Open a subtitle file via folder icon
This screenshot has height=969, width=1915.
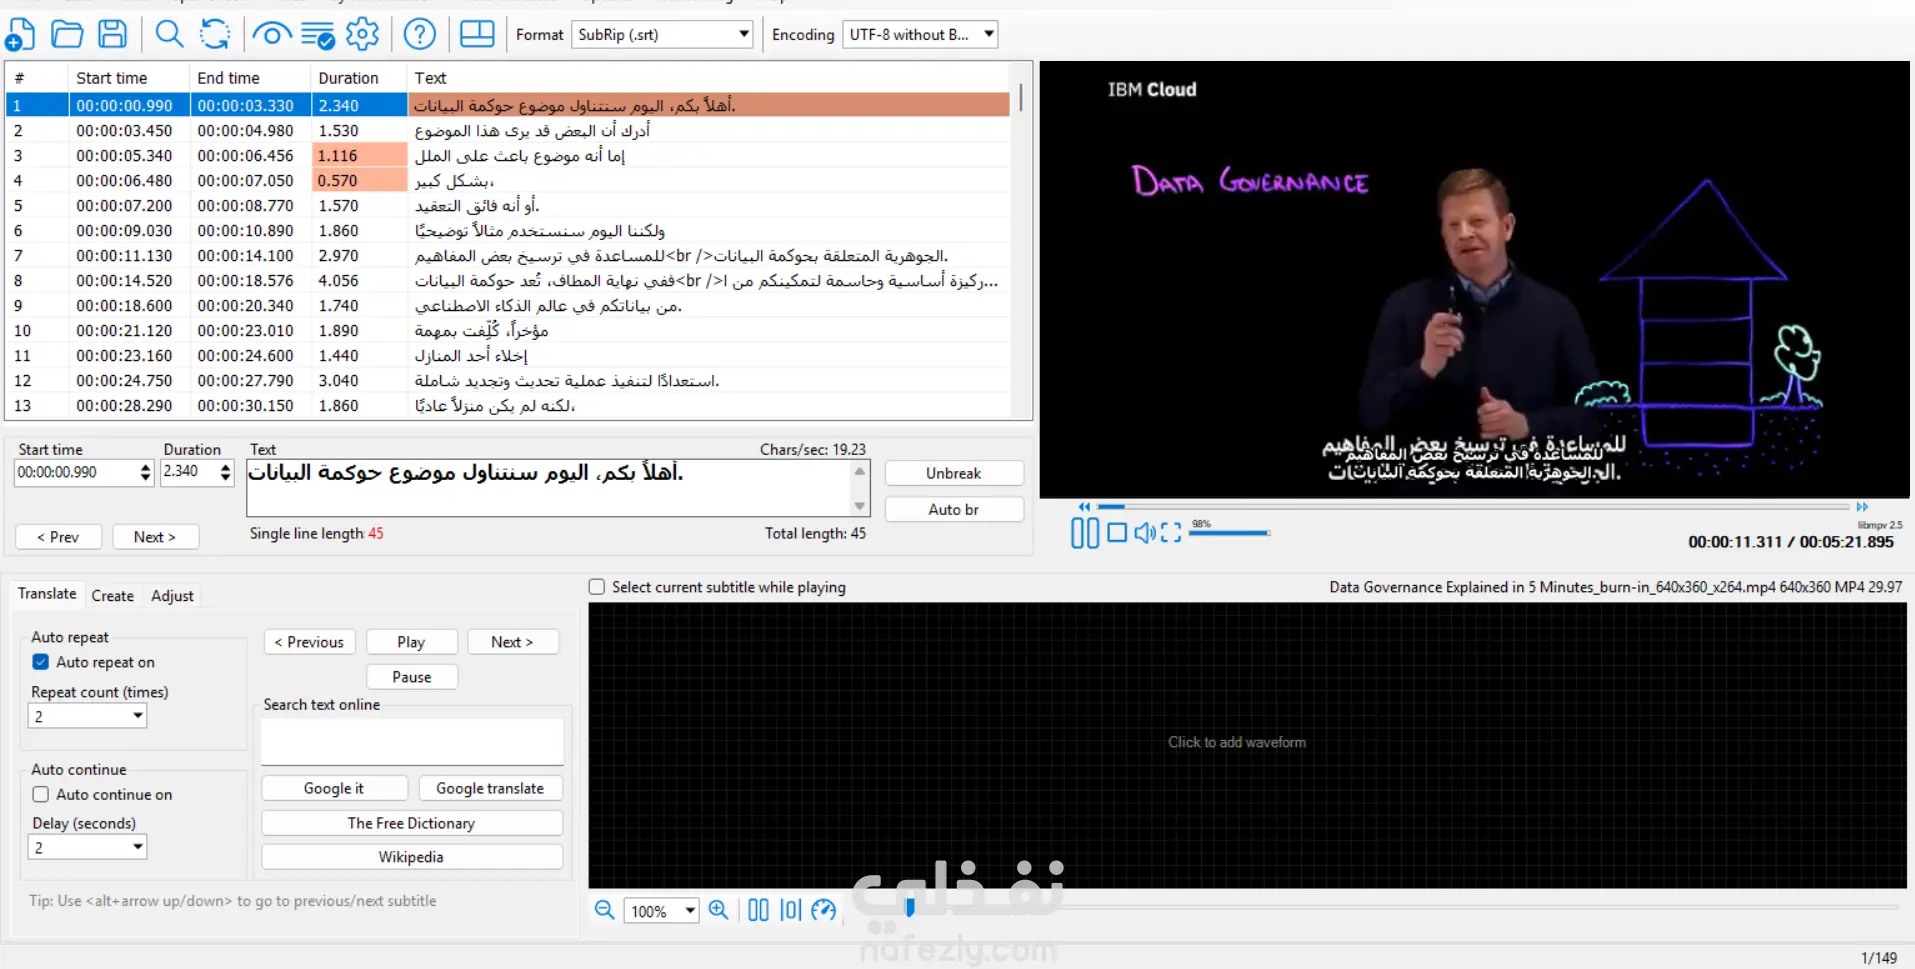click(x=67, y=35)
